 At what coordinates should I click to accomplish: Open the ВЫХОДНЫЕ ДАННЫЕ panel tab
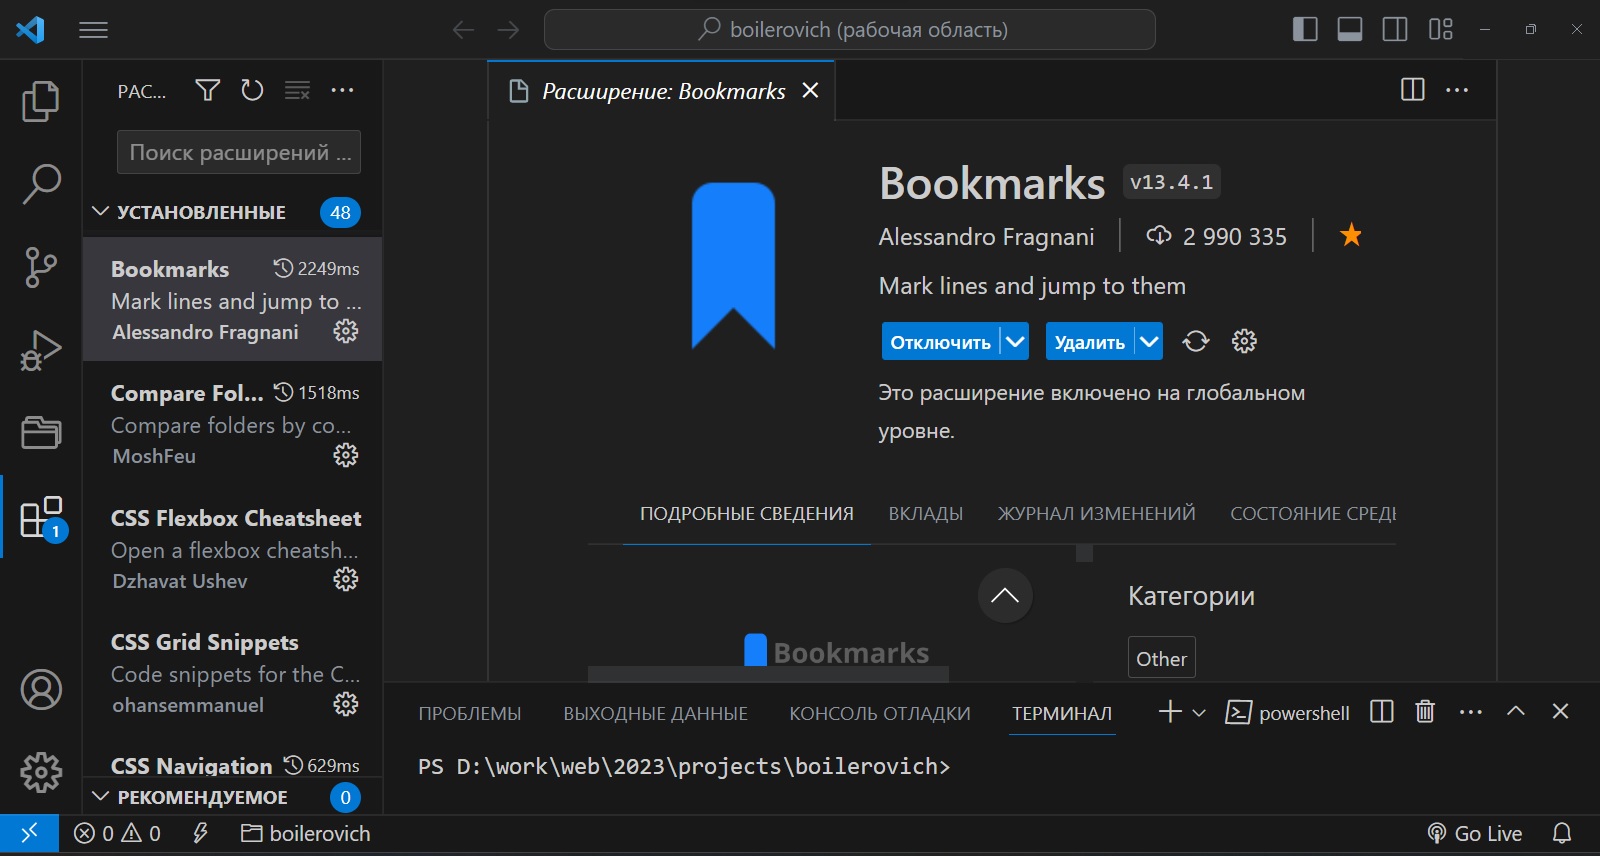point(655,714)
